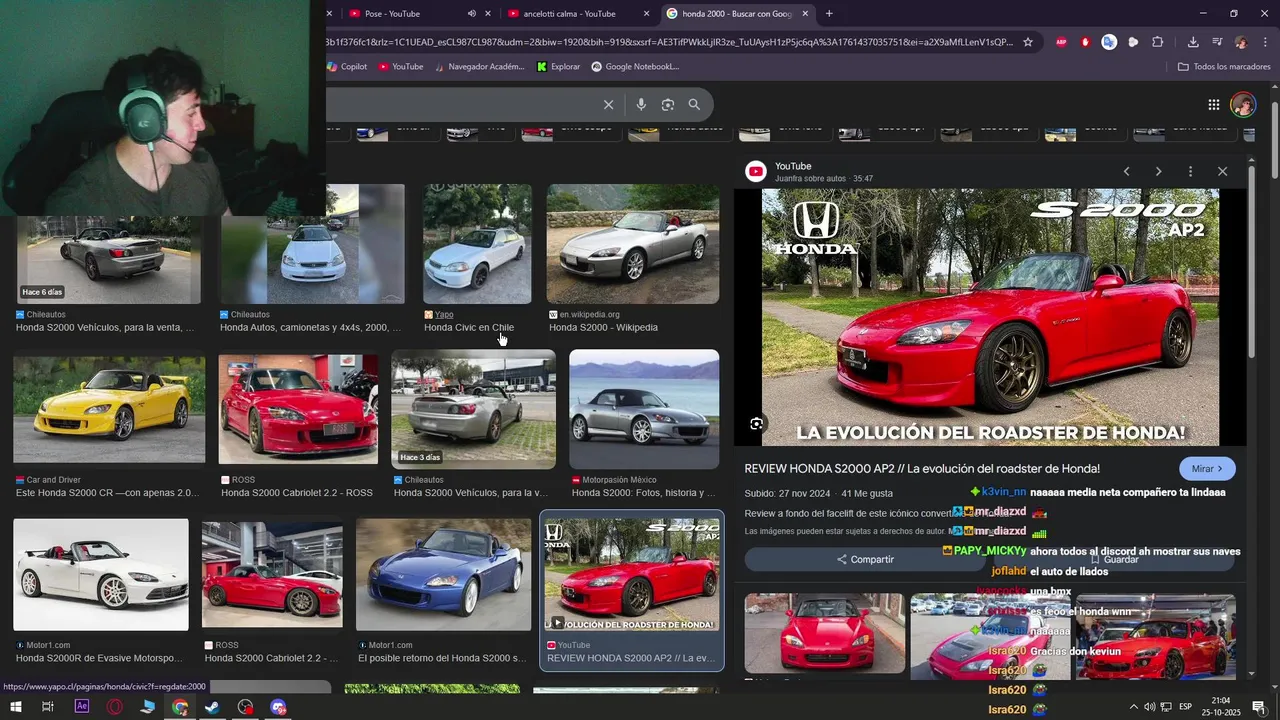Open the Windows Start menu
The width and height of the screenshot is (1280, 720).
(x=15, y=707)
